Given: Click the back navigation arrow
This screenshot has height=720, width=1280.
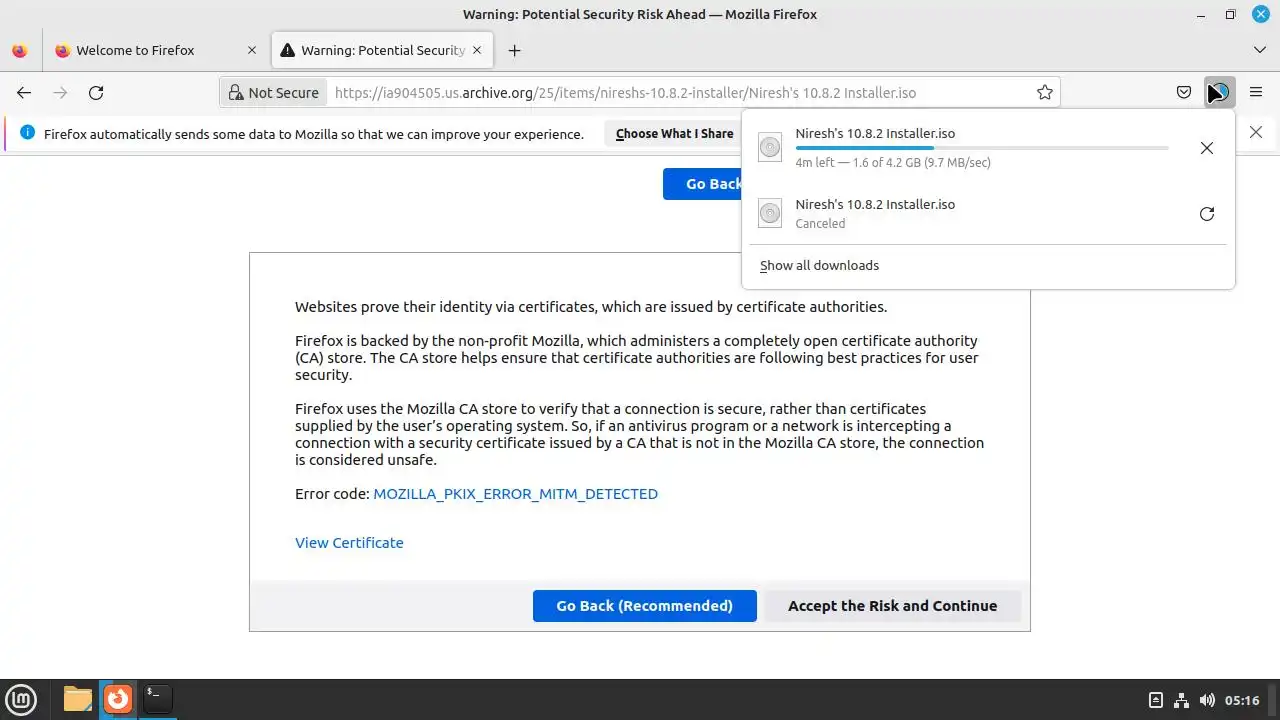Looking at the screenshot, I should 24,93.
